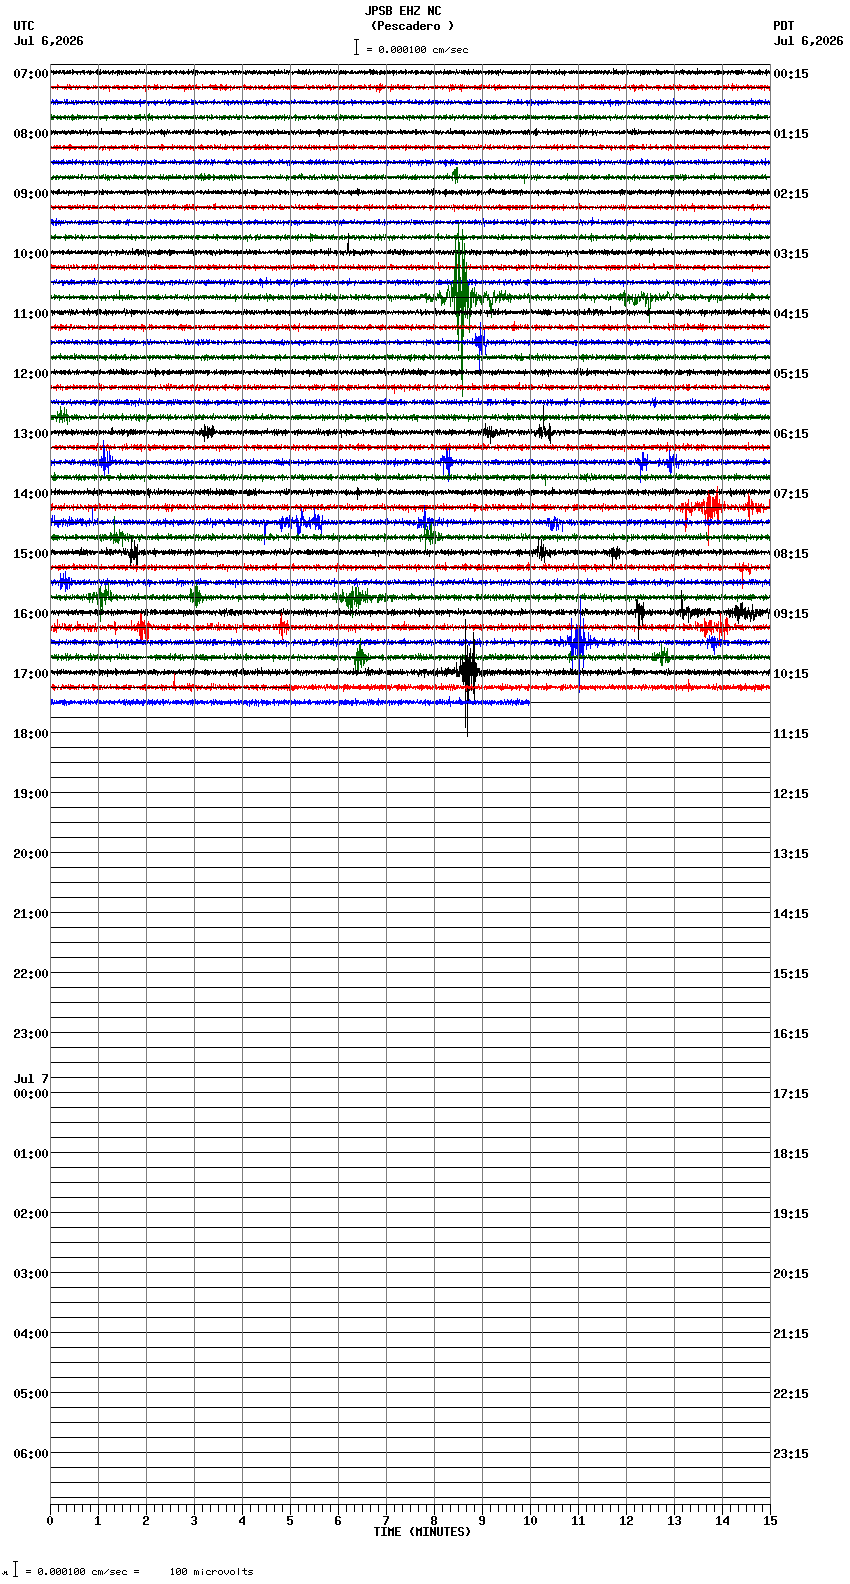Viewport: 850px width, 1584px height.
Task: Click the PDT header label
Action: click(x=783, y=26)
